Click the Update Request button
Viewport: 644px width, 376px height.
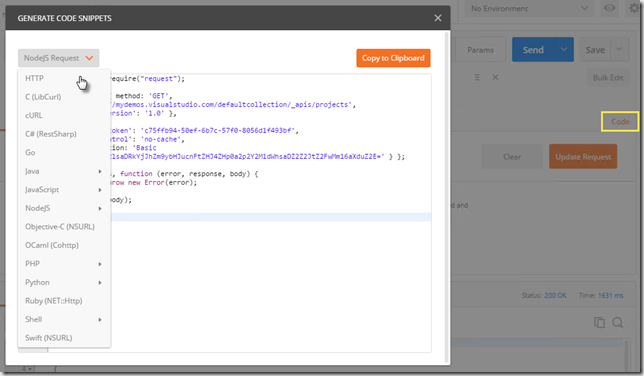pyautogui.click(x=583, y=157)
